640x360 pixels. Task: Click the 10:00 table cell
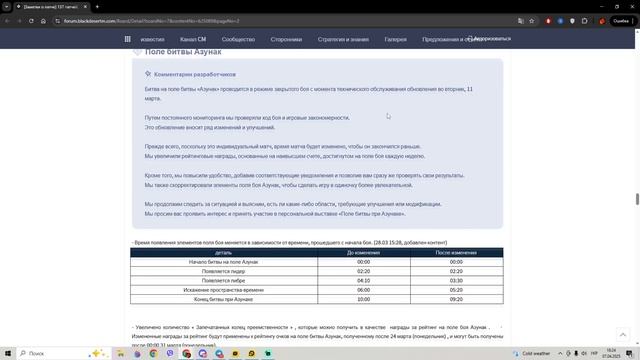(363, 300)
